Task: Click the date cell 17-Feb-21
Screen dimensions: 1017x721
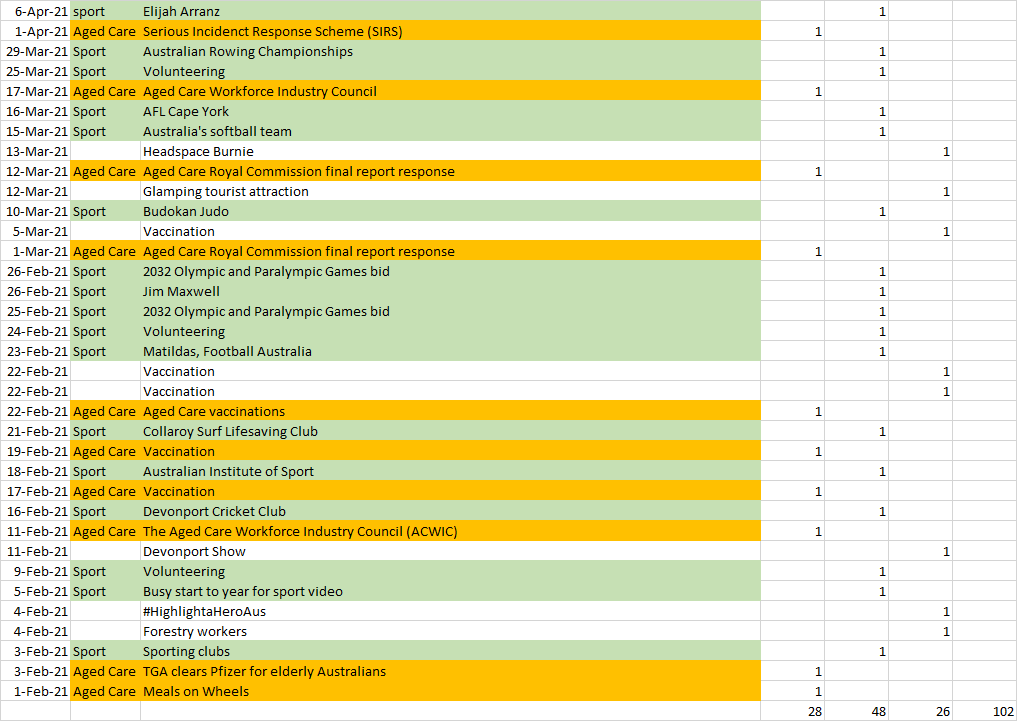Action: pyautogui.click(x=35, y=491)
